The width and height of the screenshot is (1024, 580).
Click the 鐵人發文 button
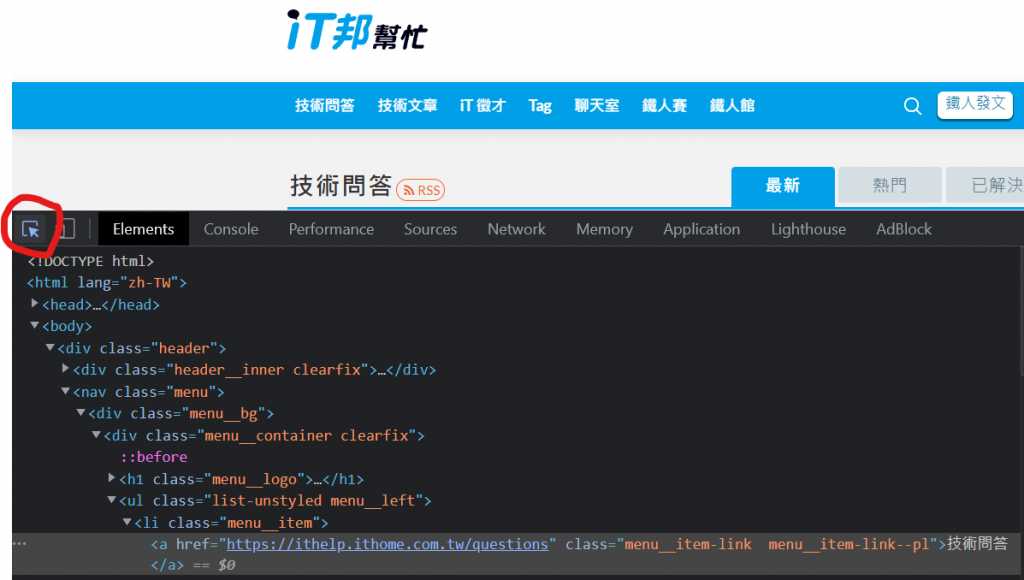point(975,104)
